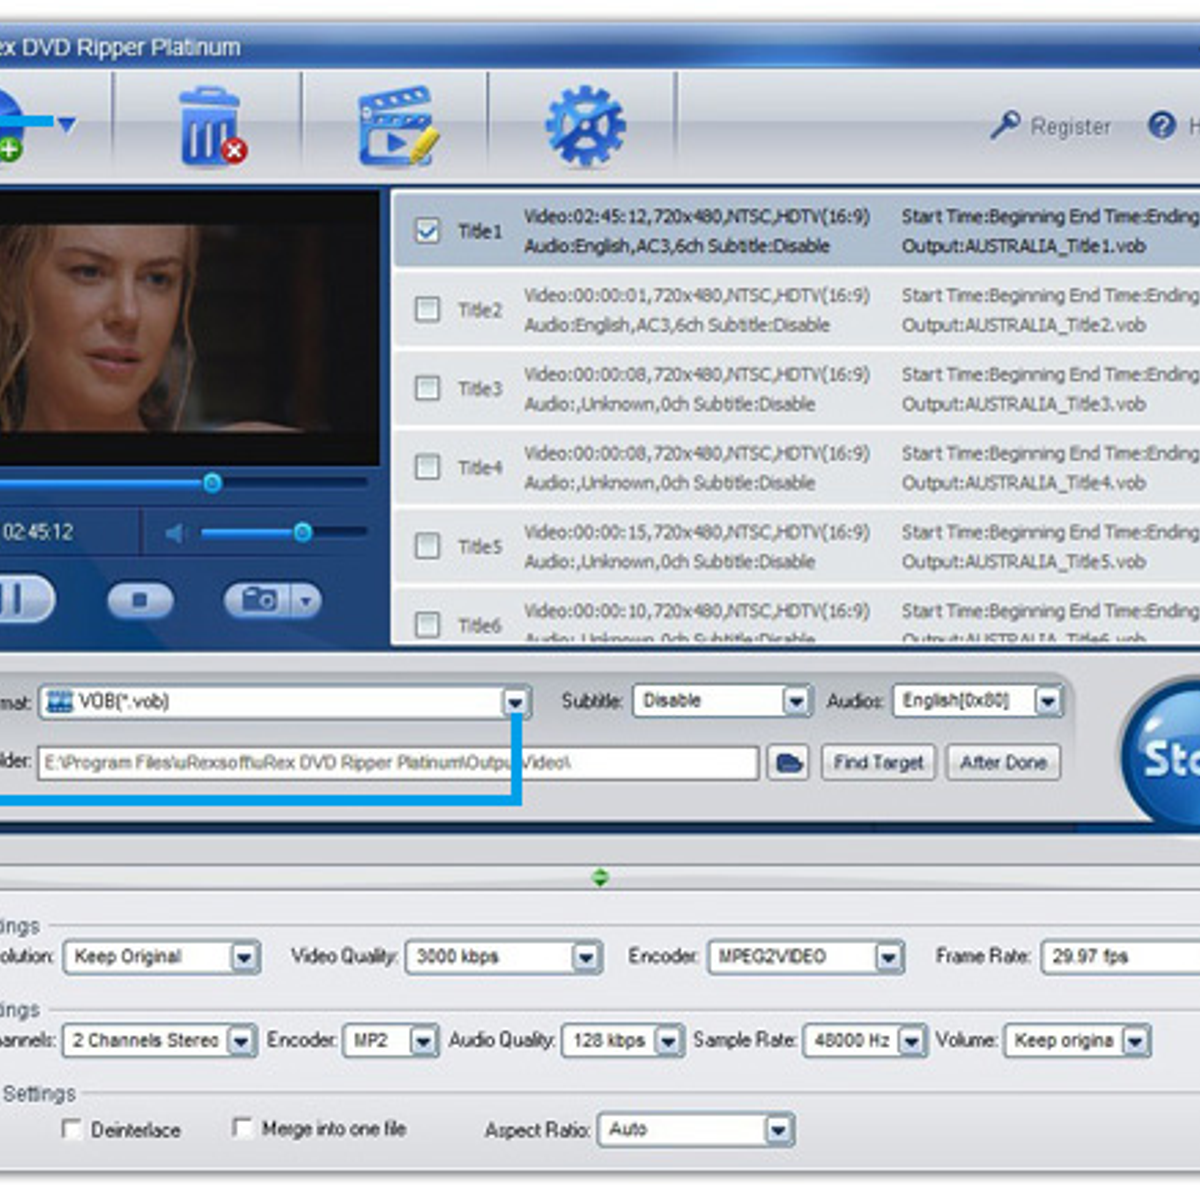Image resolution: width=1200 pixels, height=1200 pixels.
Task: Click the question mark help icon
Action: [x=1162, y=125]
